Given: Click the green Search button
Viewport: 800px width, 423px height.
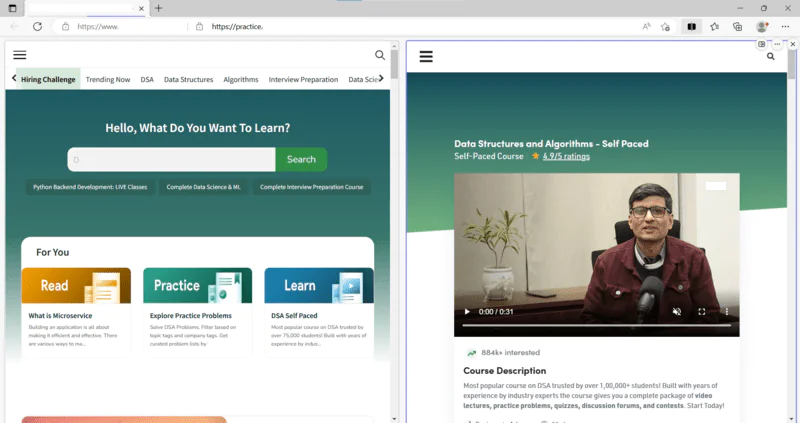Looking at the screenshot, I should [x=301, y=159].
